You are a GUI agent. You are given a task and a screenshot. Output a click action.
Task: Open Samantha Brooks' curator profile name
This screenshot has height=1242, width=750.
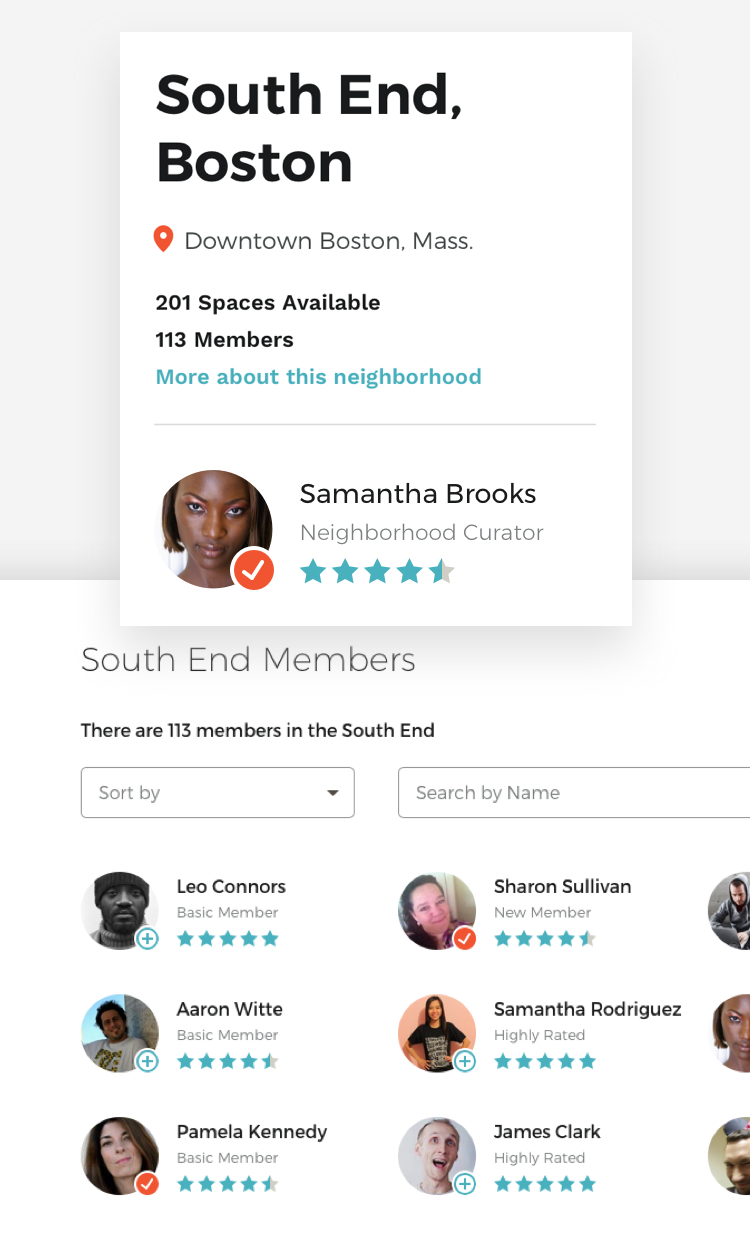pyautogui.click(x=418, y=494)
